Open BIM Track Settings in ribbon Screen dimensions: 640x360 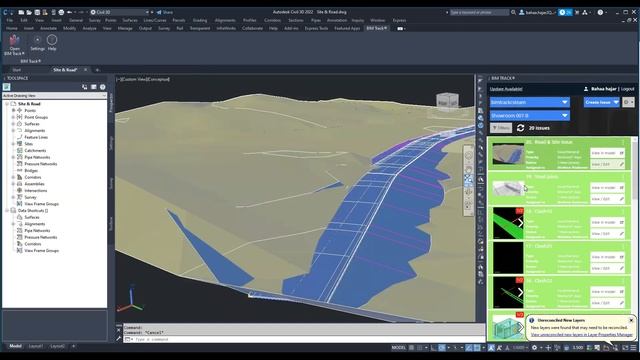tap(37, 43)
